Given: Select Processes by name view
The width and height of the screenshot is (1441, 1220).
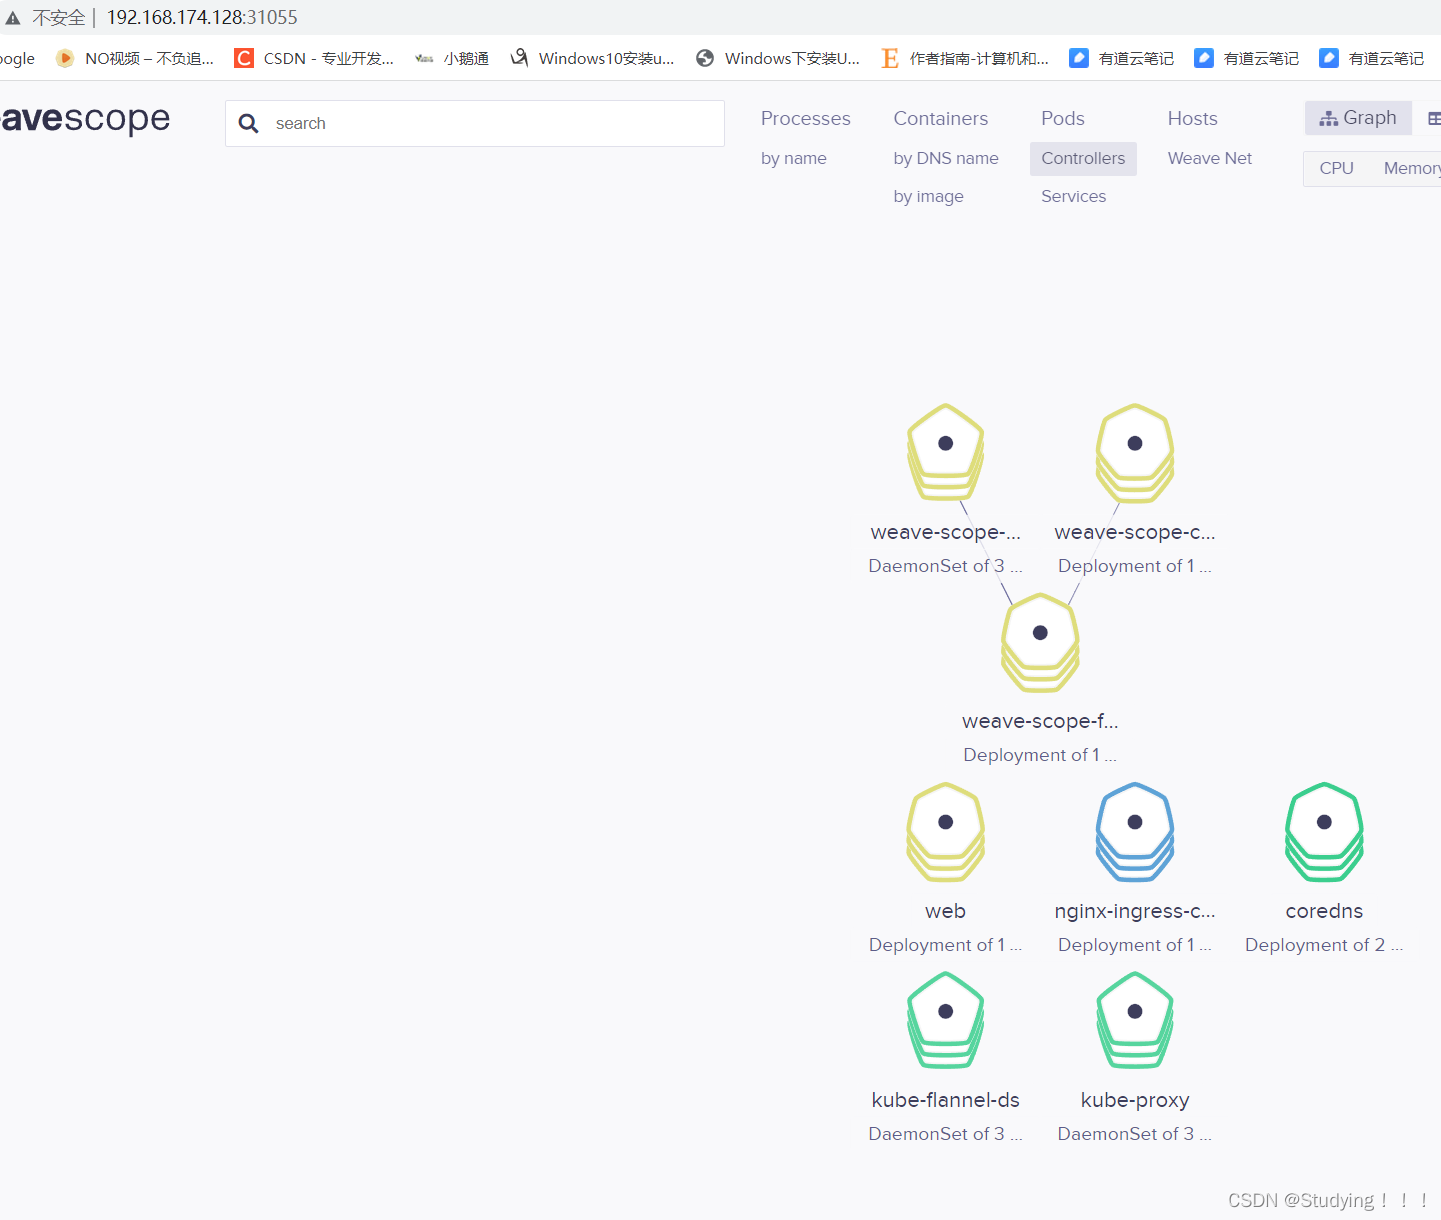Looking at the screenshot, I should (x=794, y=158).
